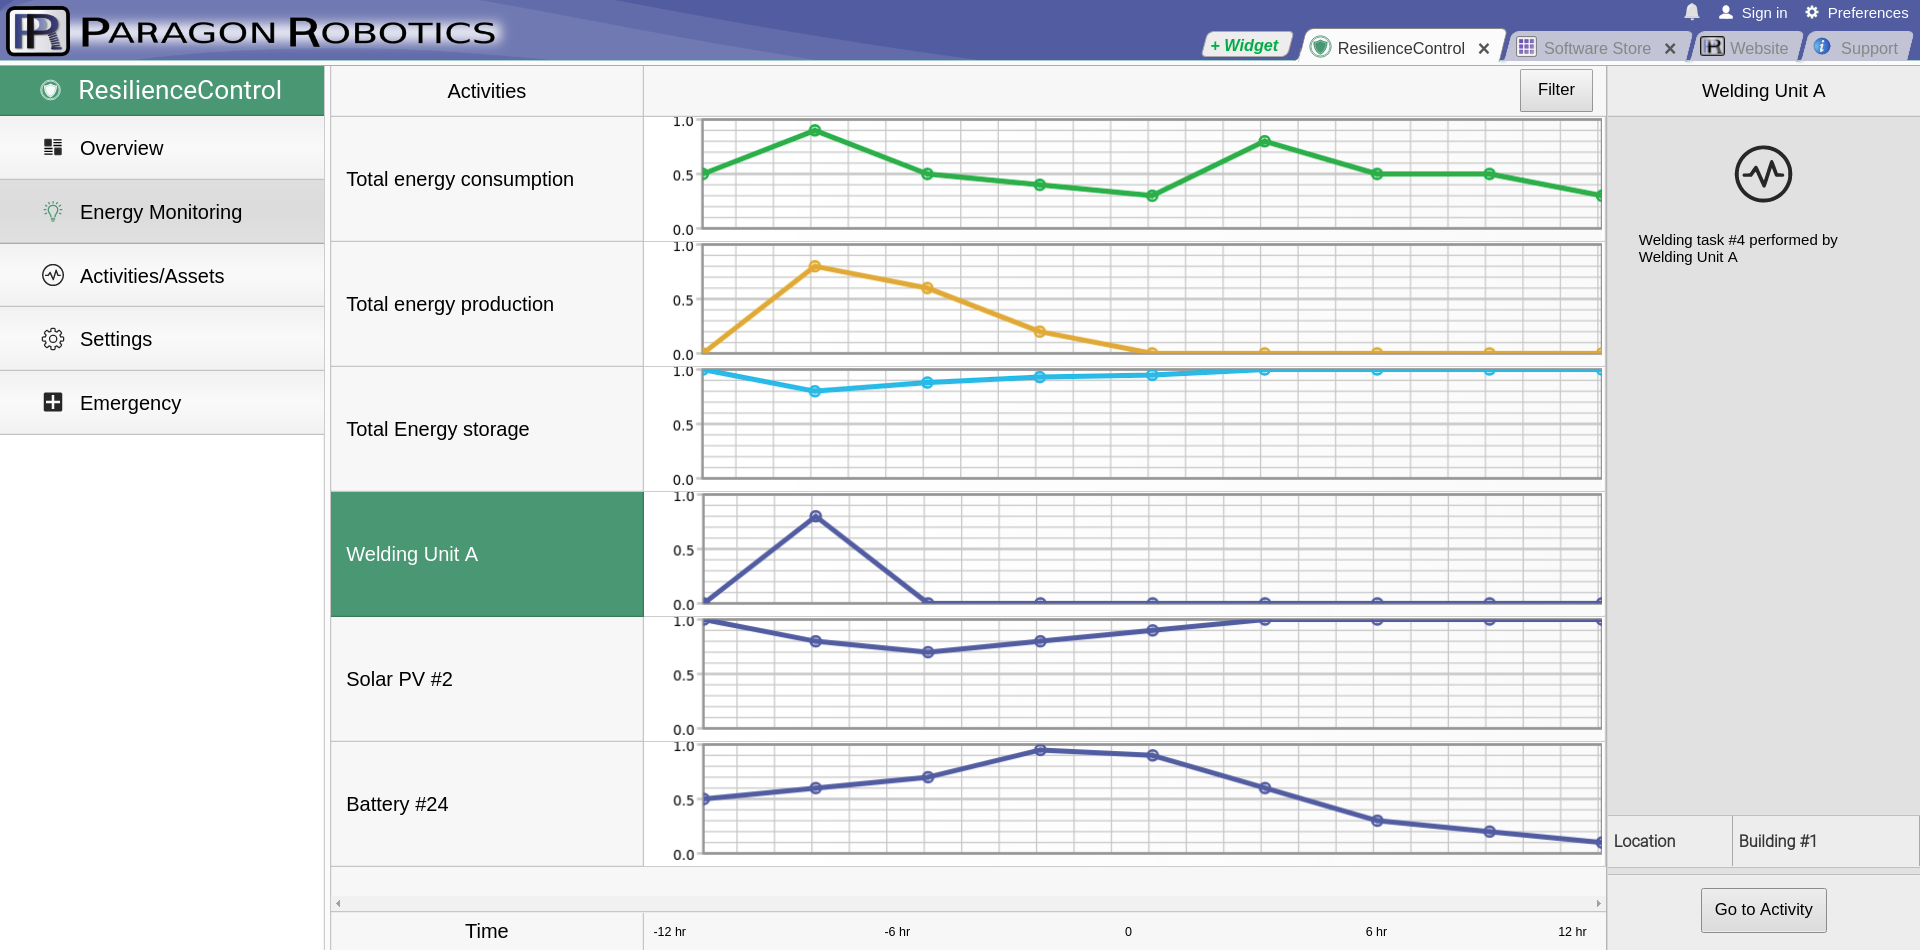Click the Website tab logo icon
Image resolution: width=1920 pixels, height=950 pixels.
point(1713,47)
